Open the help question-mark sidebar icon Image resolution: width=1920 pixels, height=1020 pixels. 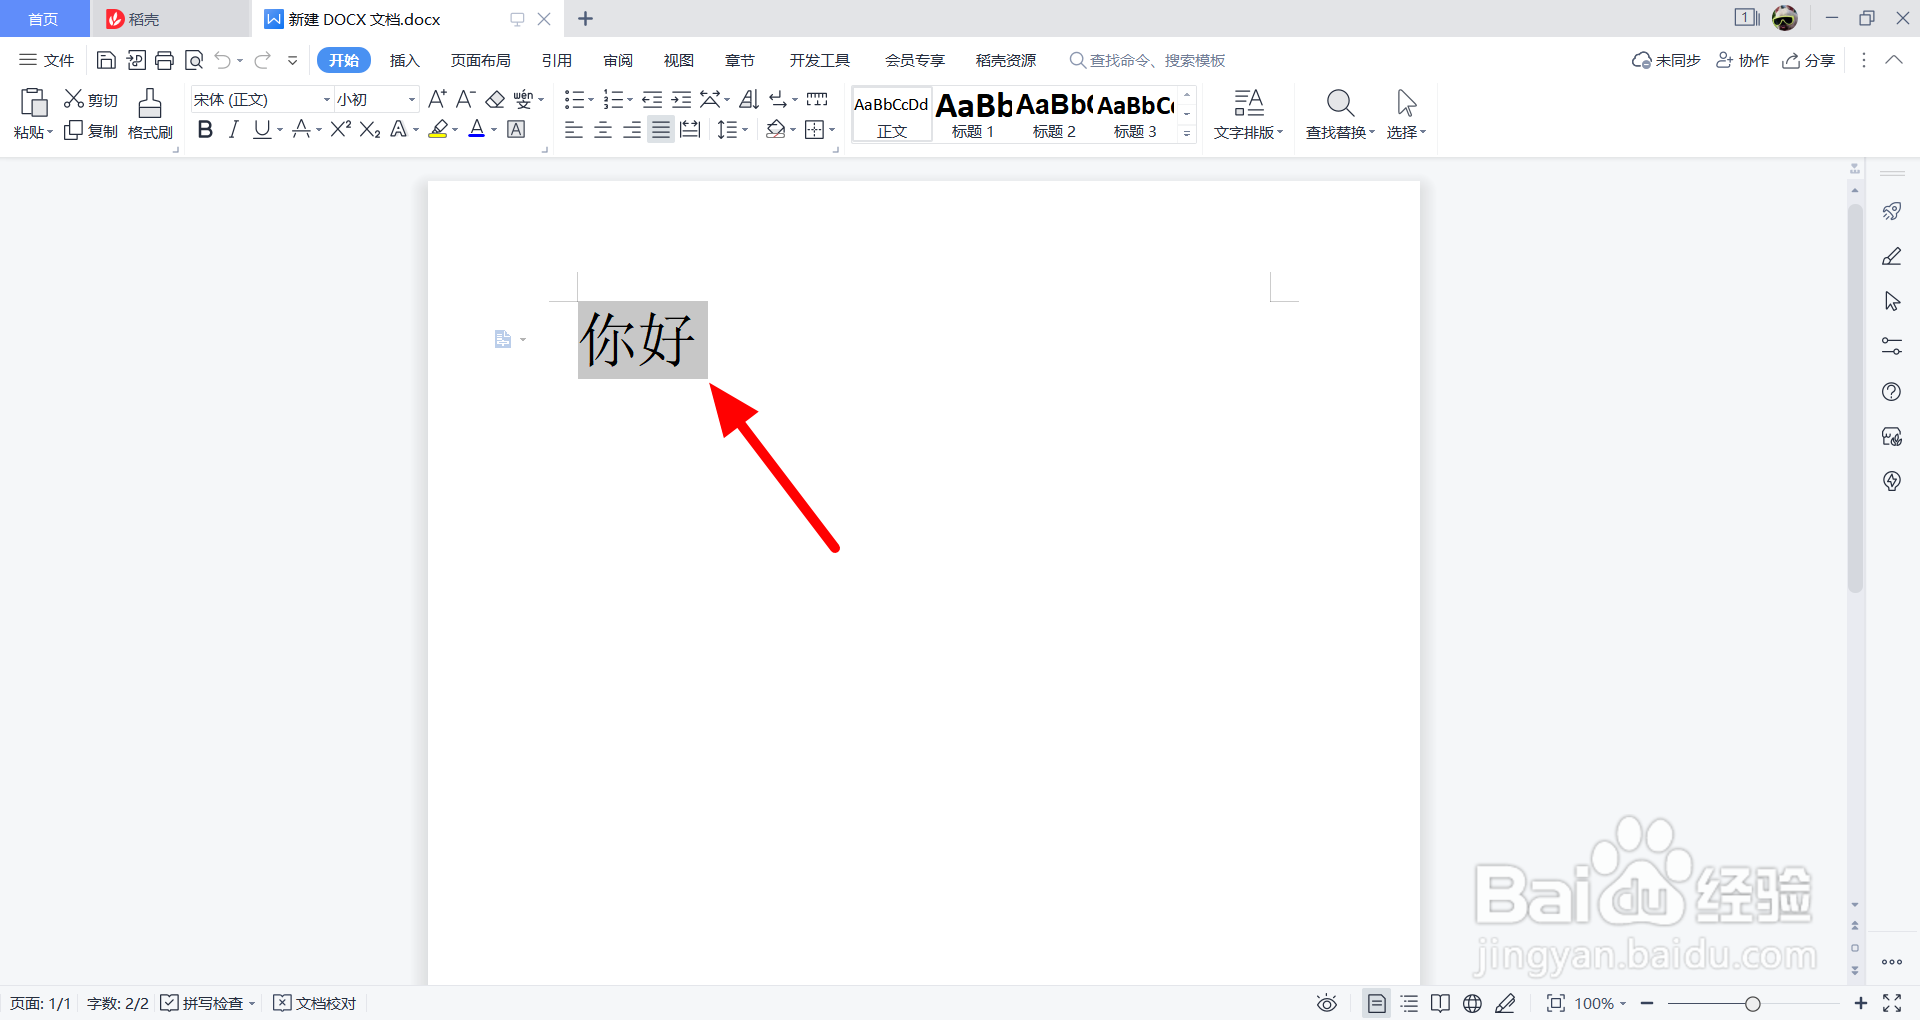tap(1892, 392)
